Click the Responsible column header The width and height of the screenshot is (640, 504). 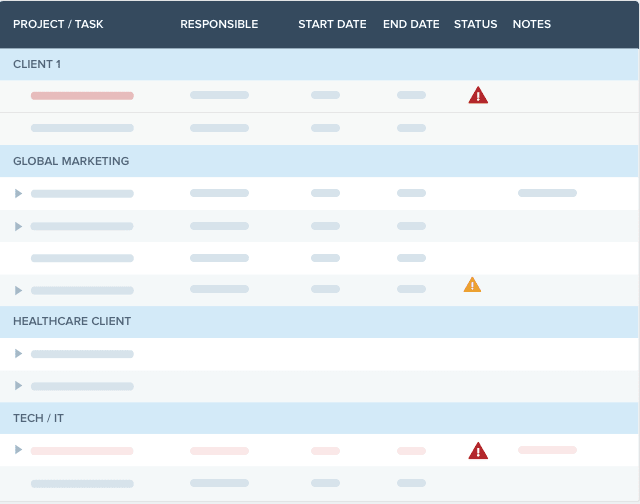coord(219,24)
